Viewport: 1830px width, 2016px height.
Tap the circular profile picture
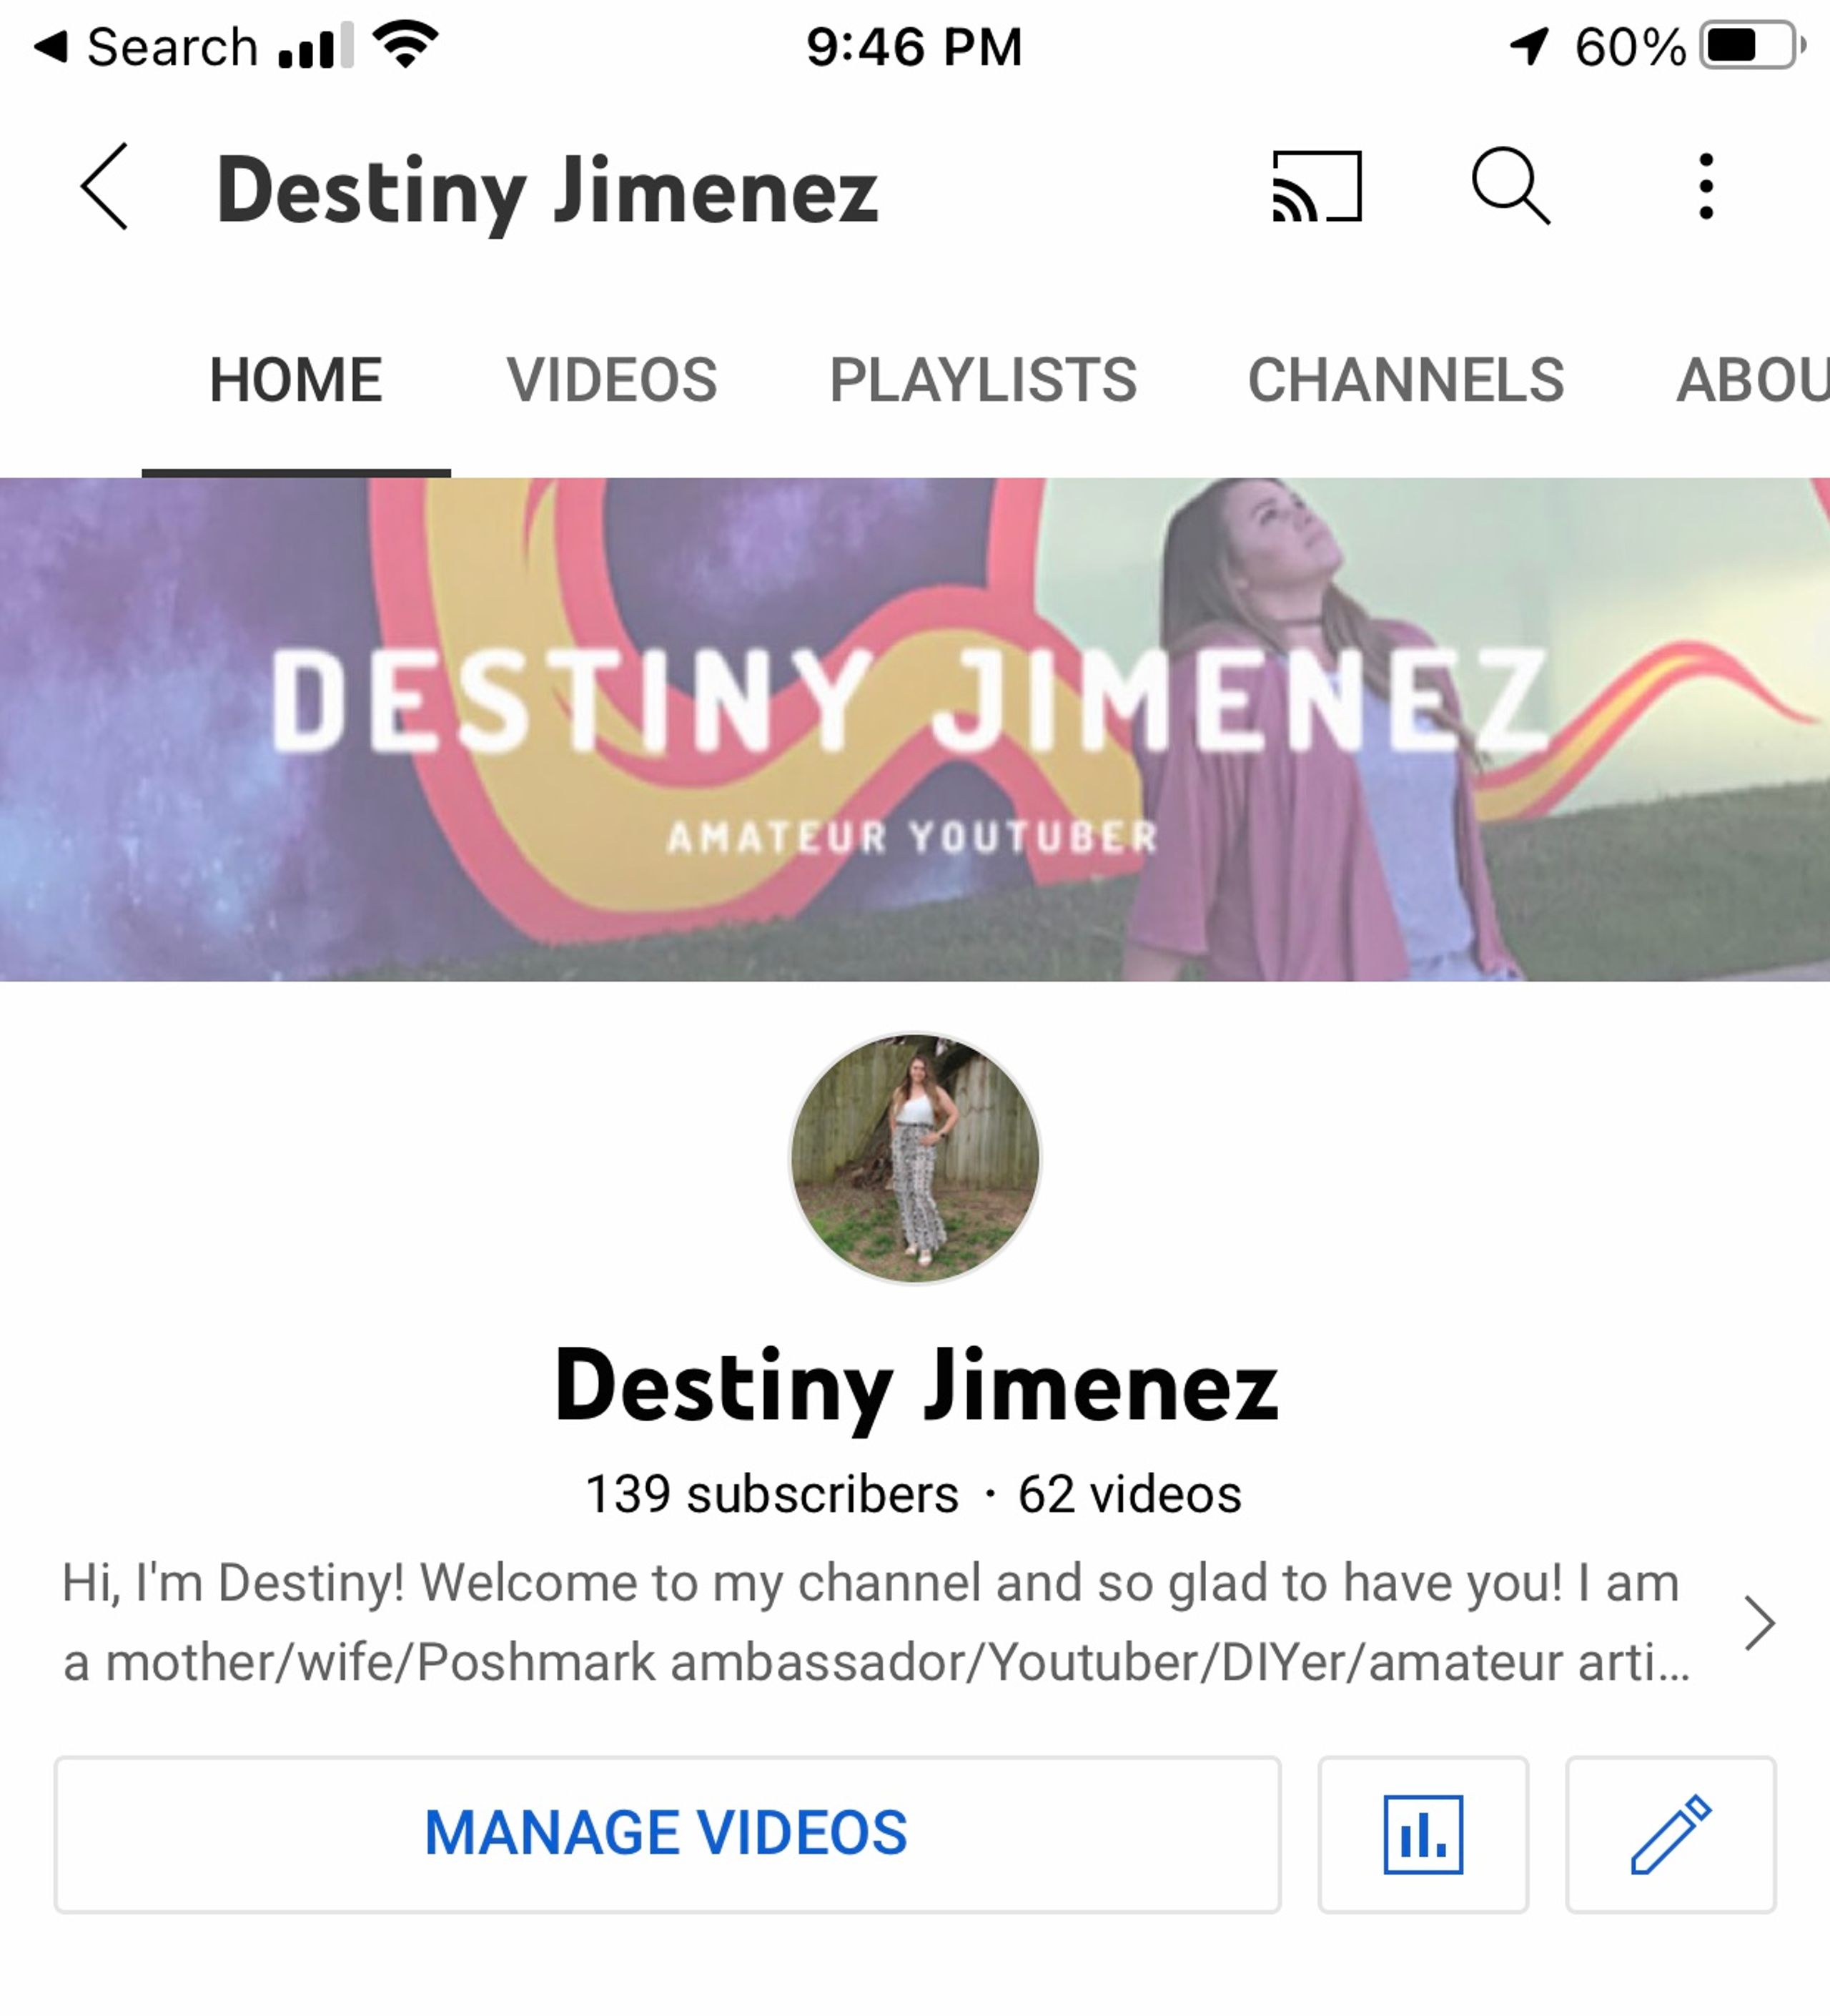(915, 1158)
